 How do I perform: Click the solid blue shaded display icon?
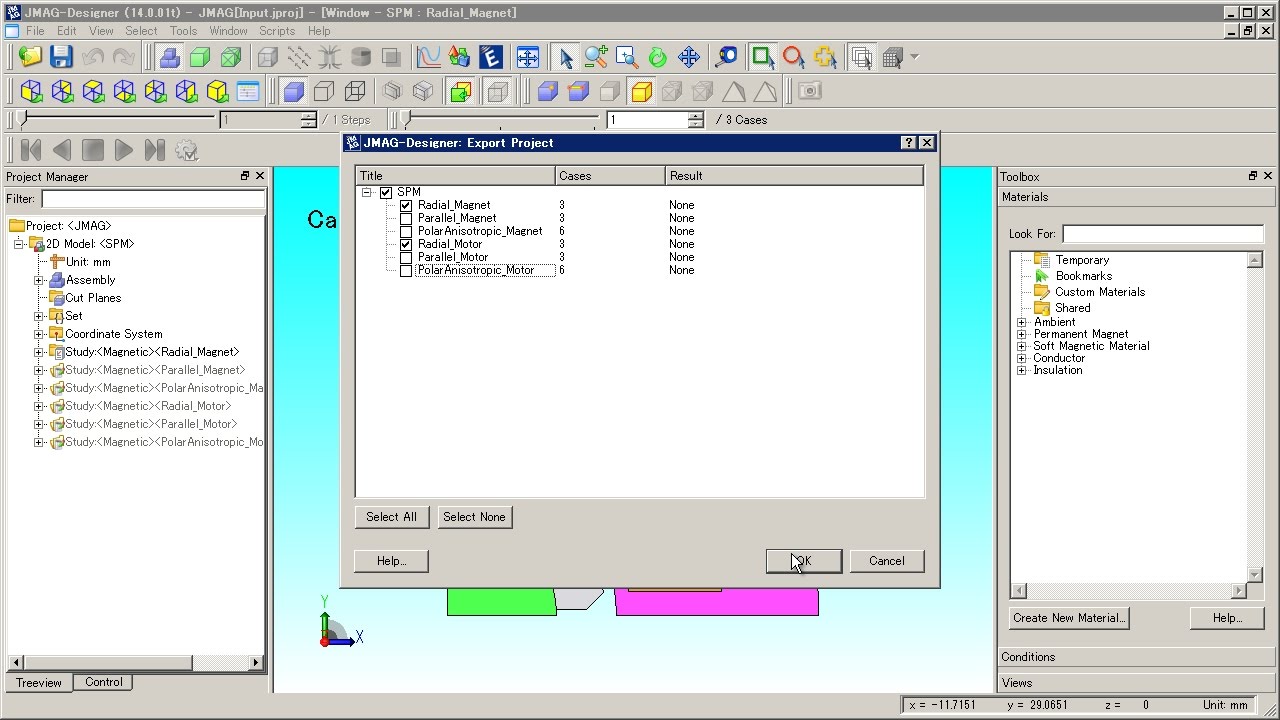pos(293,92)
